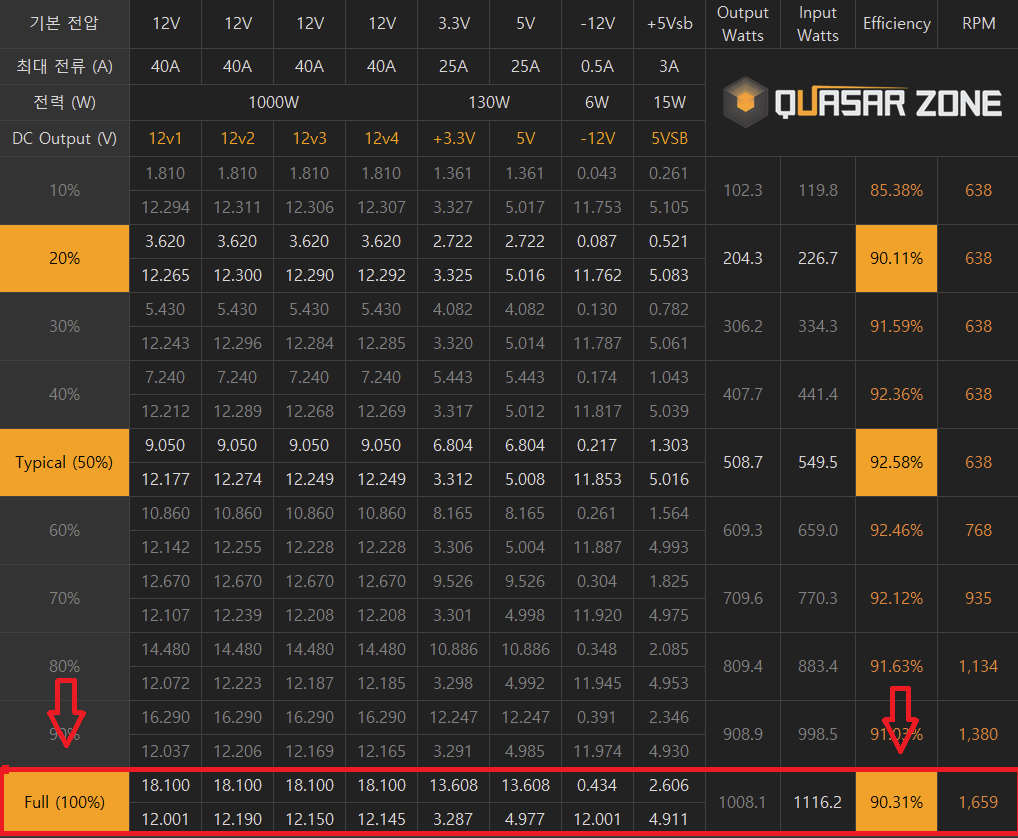Click the '1000W' power cell
Viewport: 1018px width, 838px height.
[x=273, y=103]
